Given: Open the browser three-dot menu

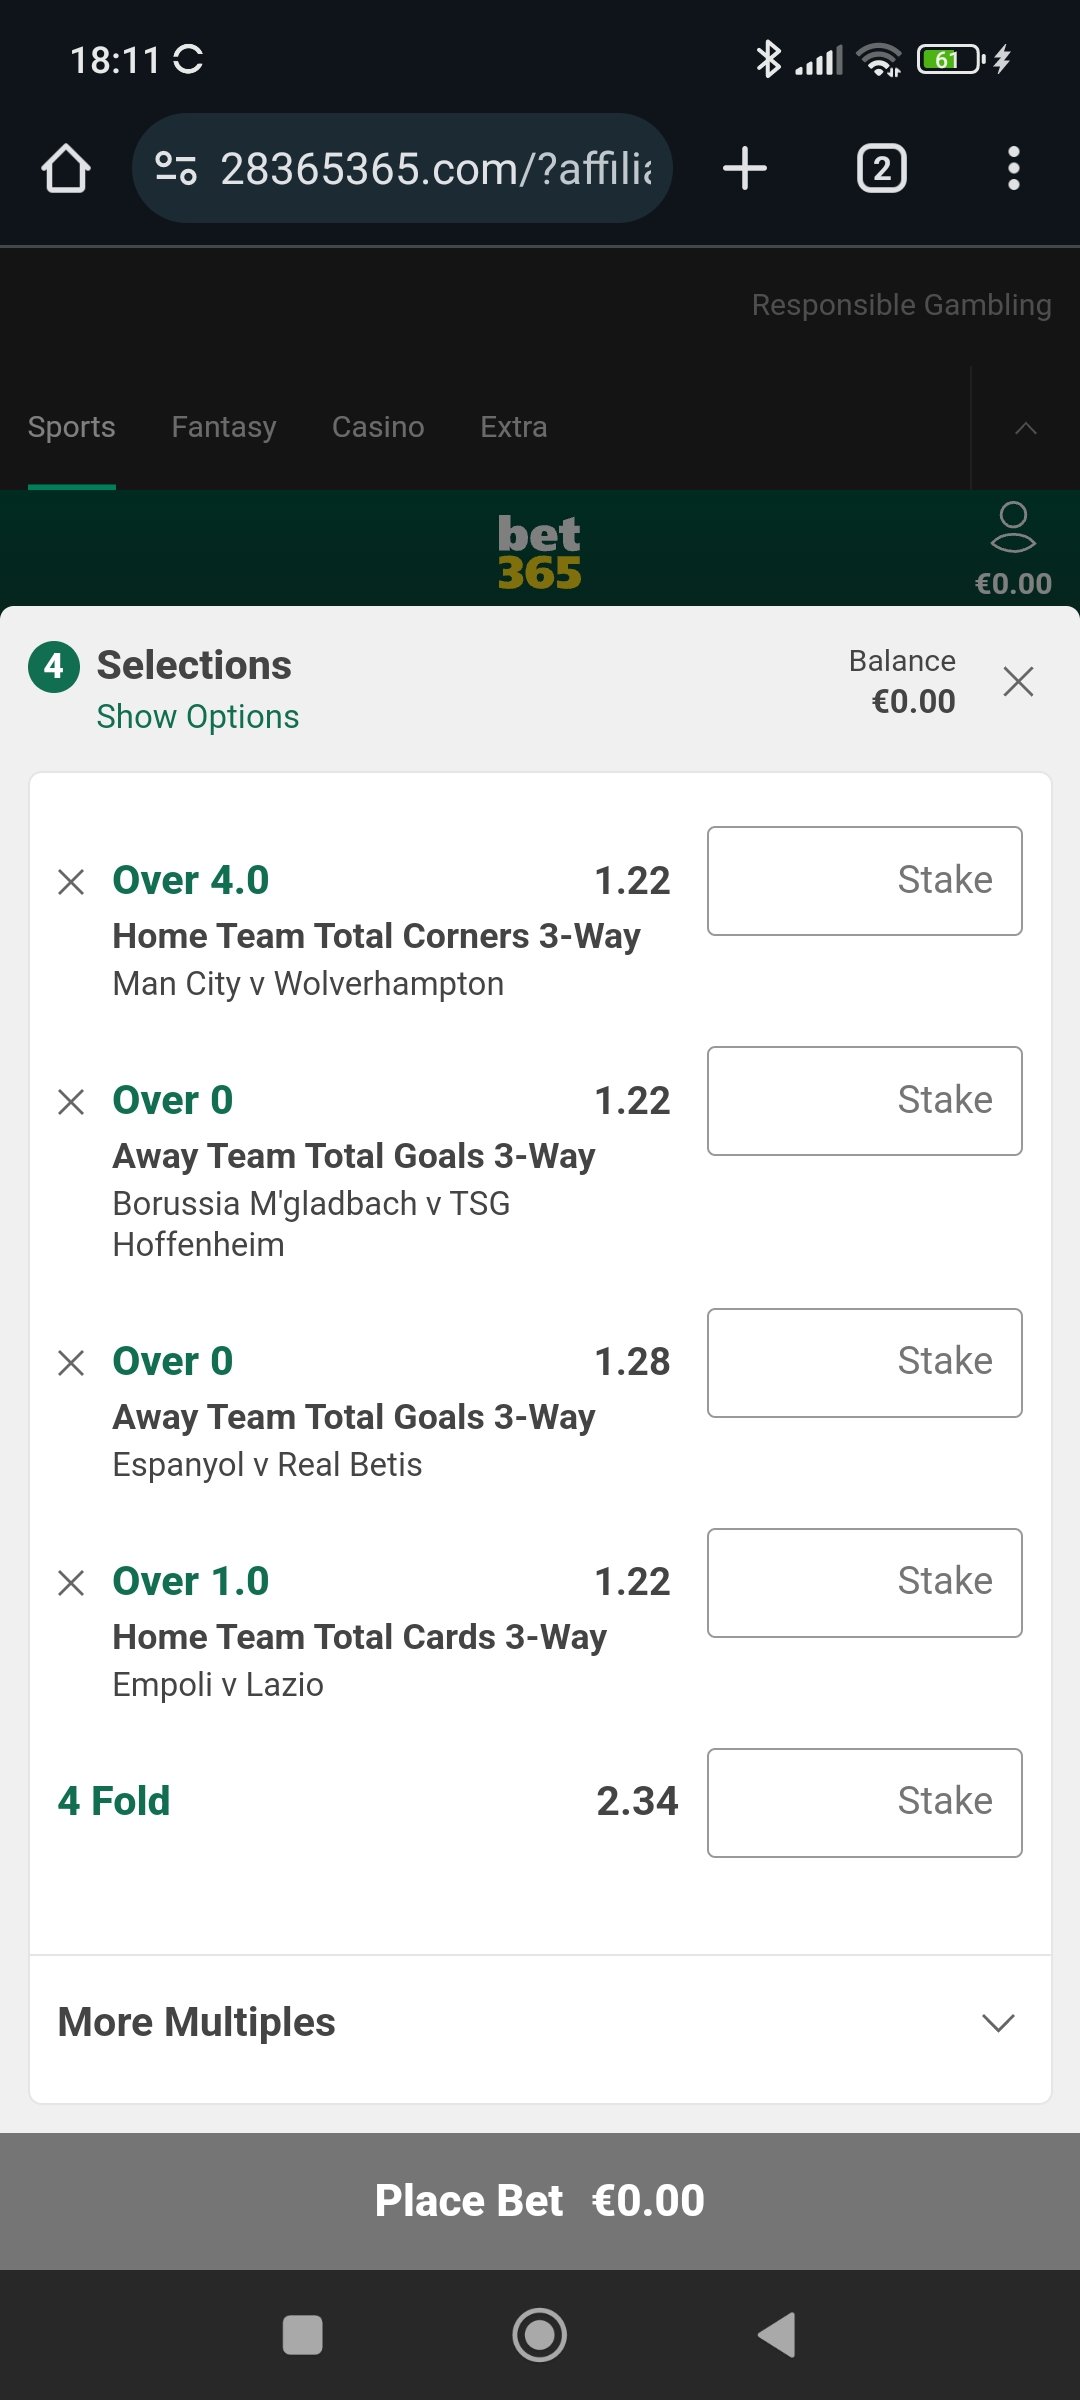Looking at the screenshot, I should 1014,168.
